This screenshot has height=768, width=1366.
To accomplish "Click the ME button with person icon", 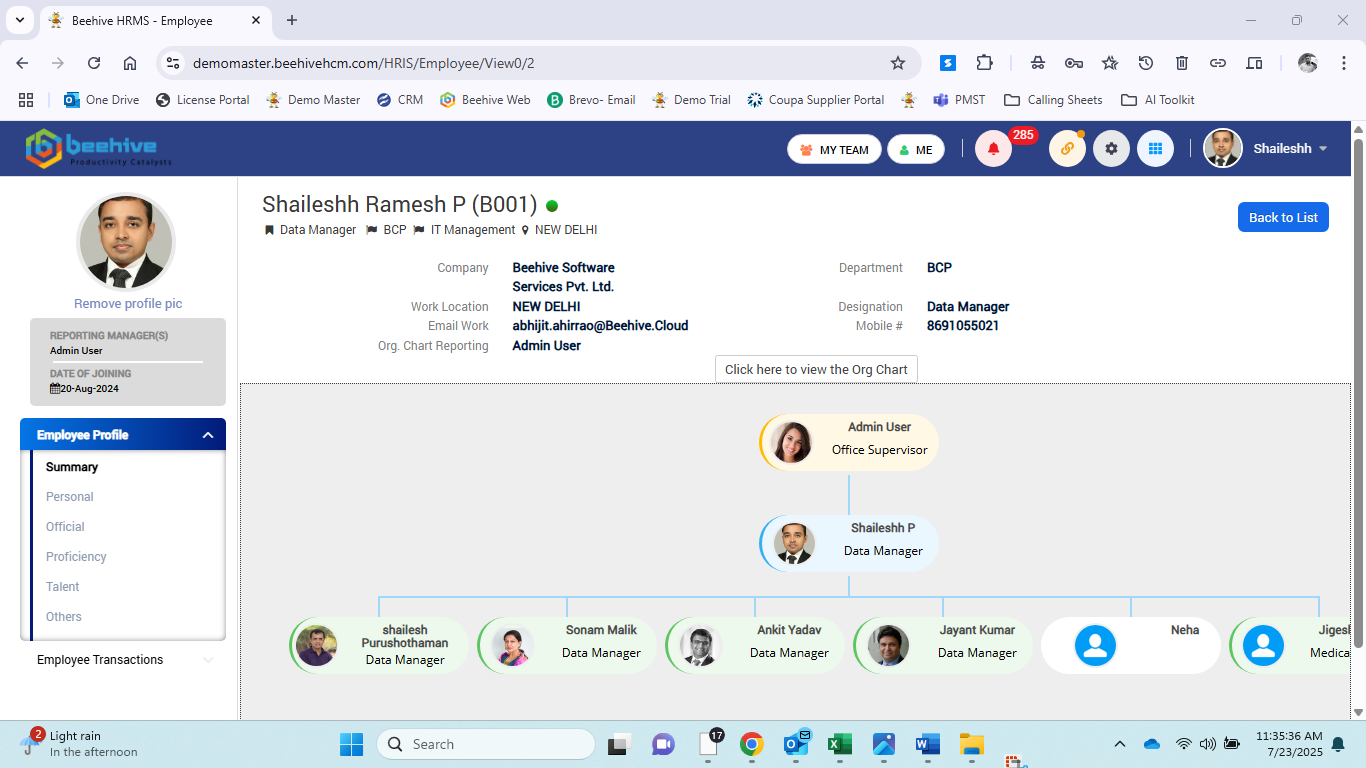I will click(x=915, y=148).
